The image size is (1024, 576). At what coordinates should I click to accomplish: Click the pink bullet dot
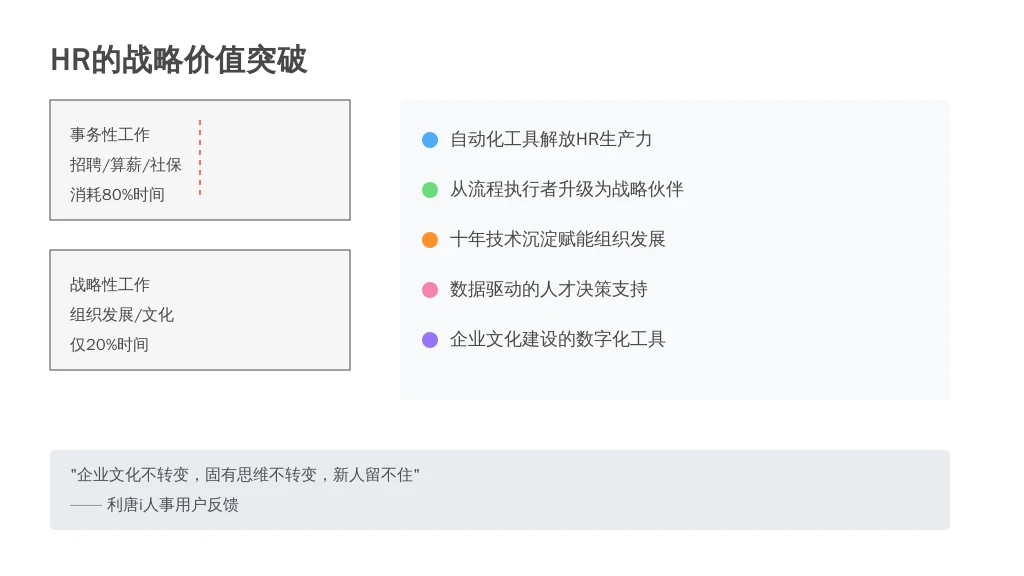point(430,290)
